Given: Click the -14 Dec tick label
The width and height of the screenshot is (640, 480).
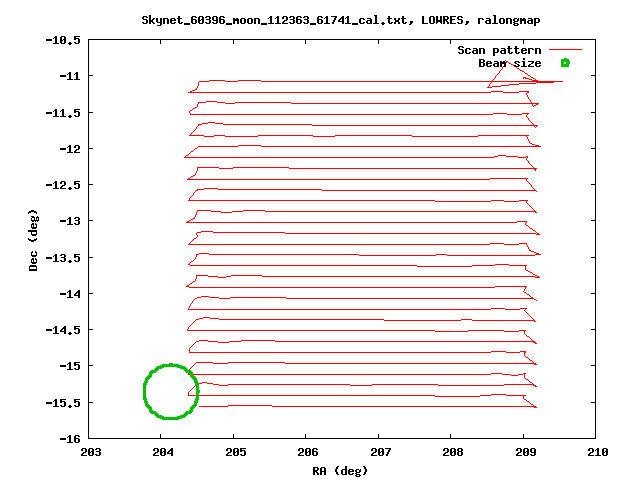Looking at the screenshot, I should 70,293.
